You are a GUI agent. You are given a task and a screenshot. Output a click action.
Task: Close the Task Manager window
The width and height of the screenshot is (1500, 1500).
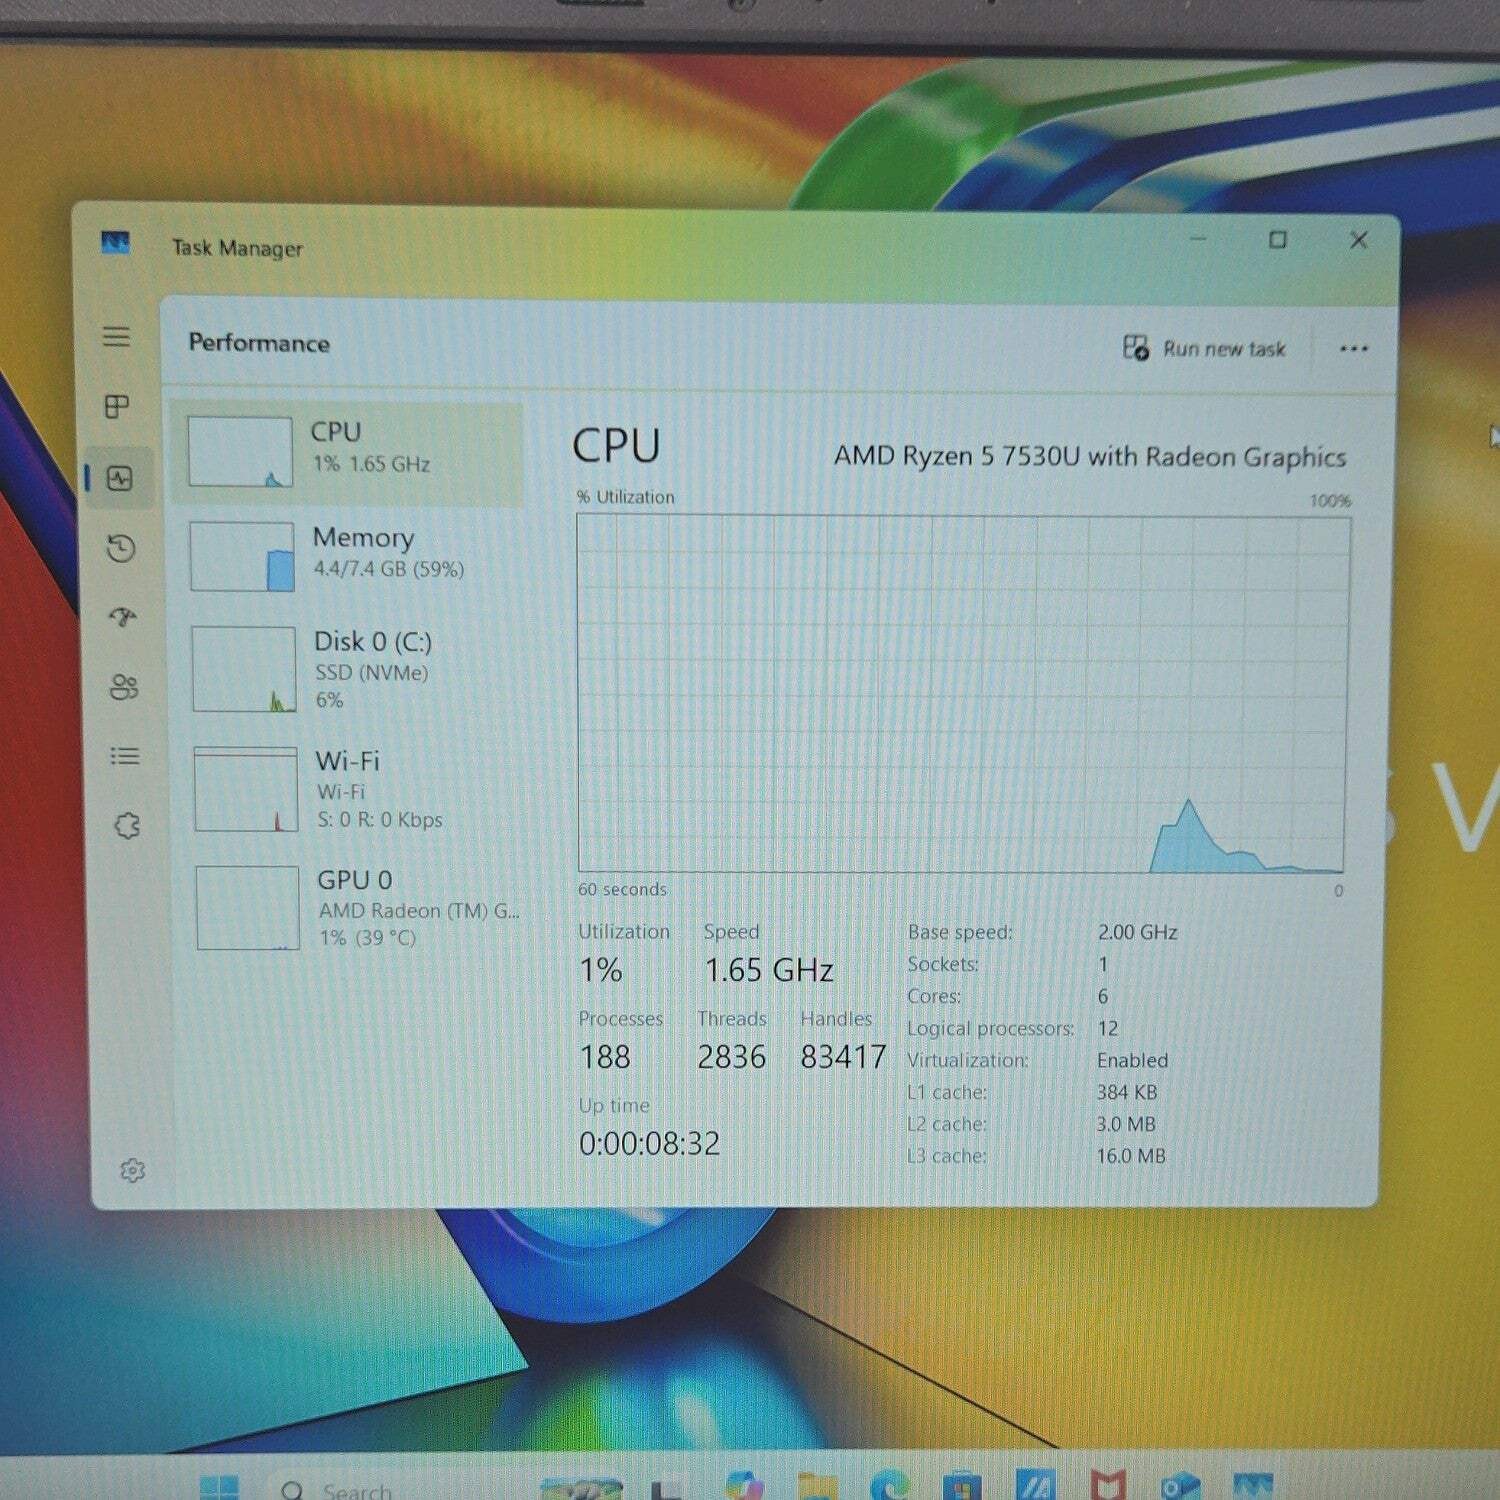[x=1358, y=240]
